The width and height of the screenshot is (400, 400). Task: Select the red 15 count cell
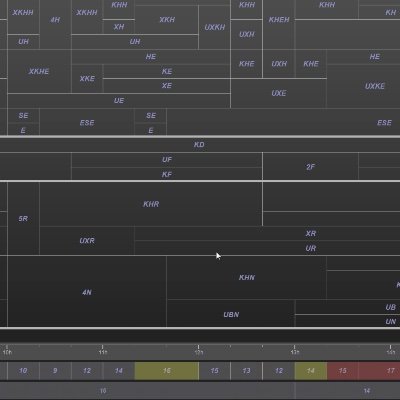coord(343,371)
